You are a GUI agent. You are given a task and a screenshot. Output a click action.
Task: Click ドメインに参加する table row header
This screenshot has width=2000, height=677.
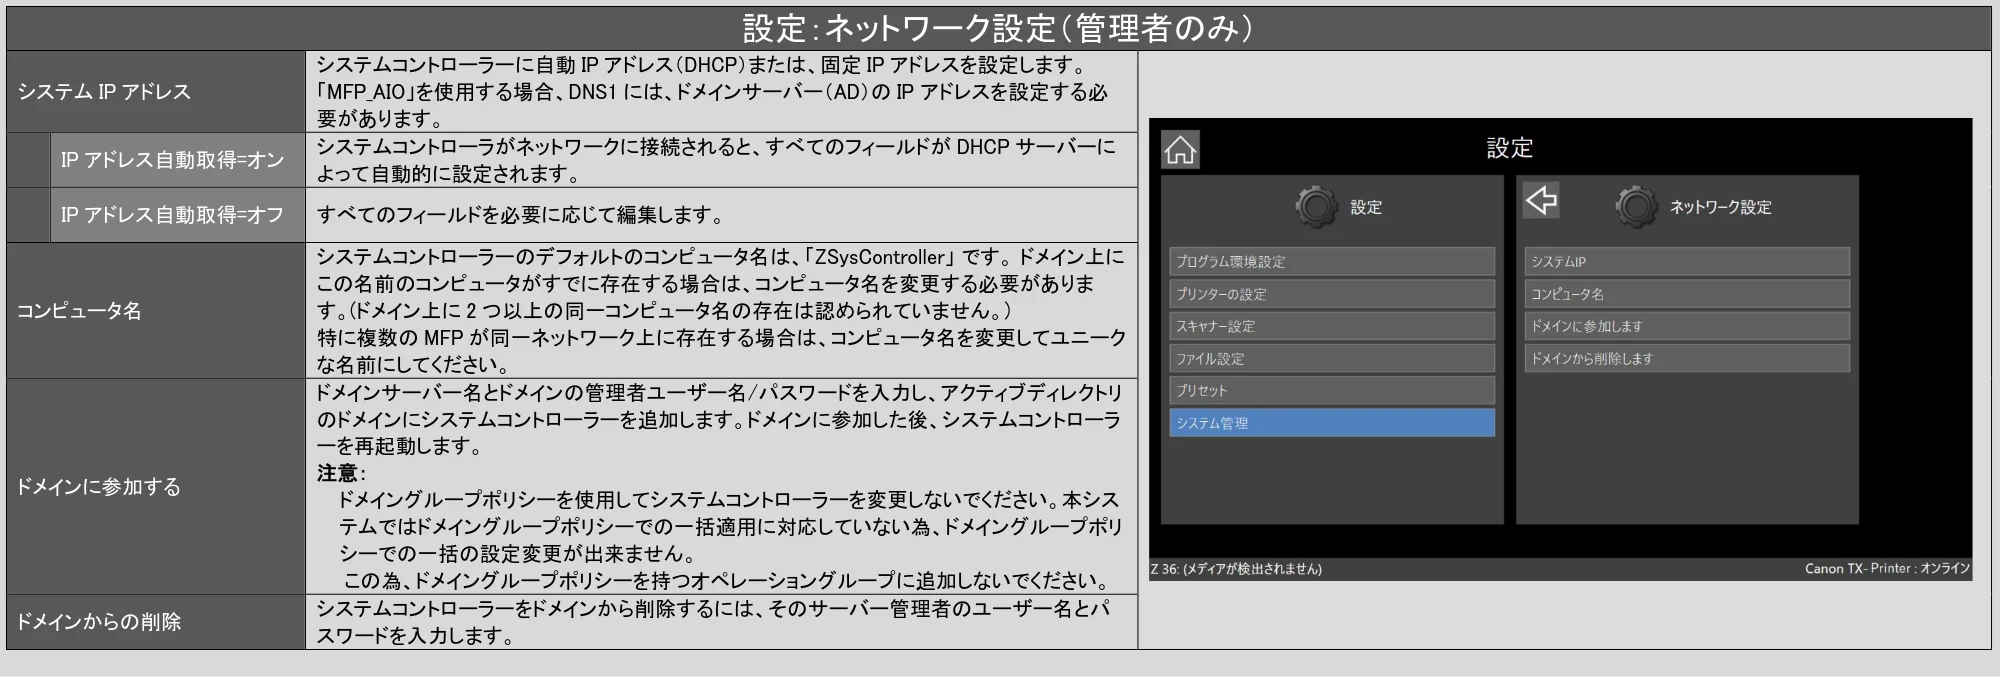(x=156, y=487)
